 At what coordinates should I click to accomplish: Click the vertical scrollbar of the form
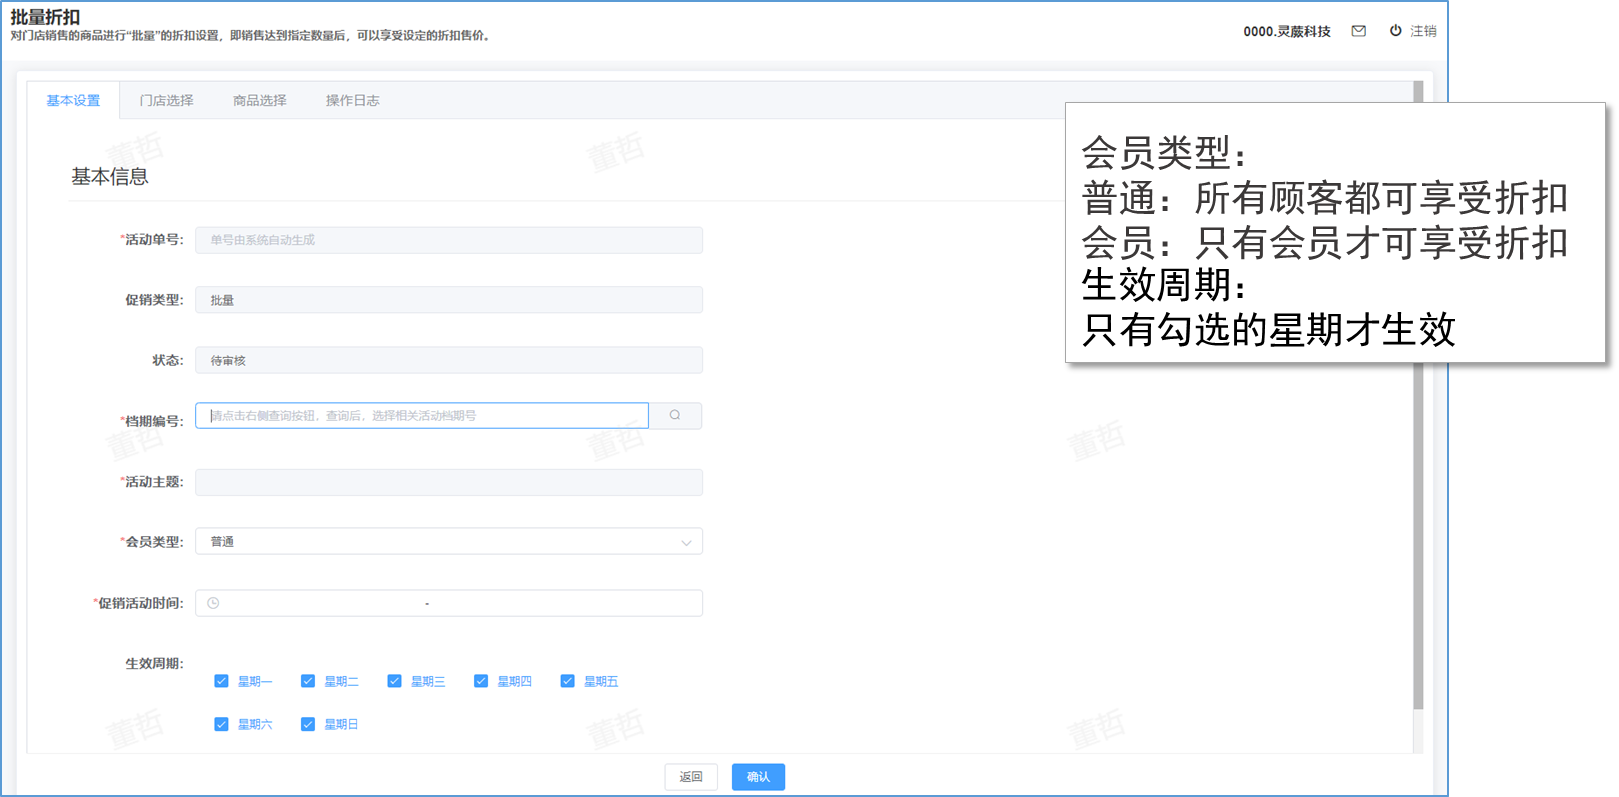(x=1418, y=535)
